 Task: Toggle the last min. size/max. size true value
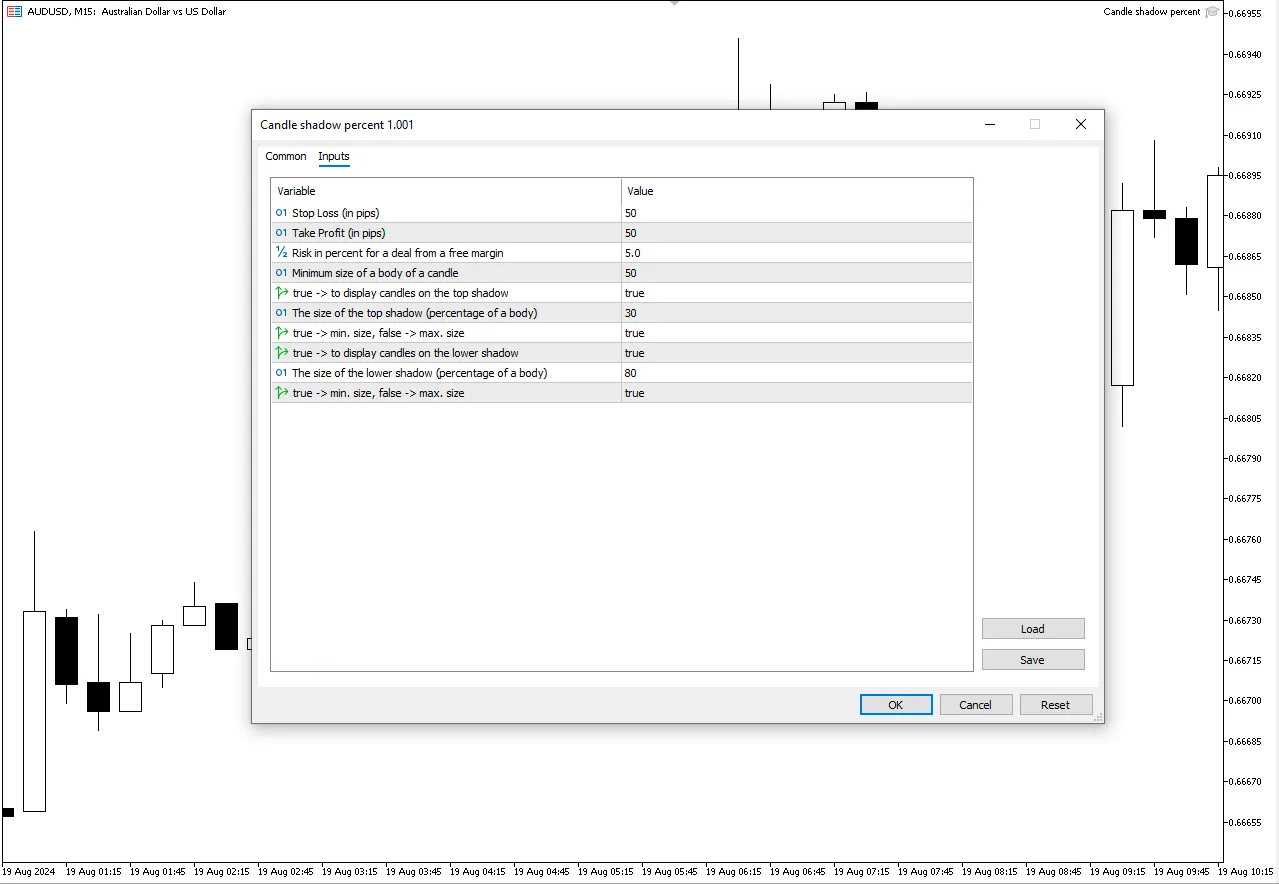pyautogui.click(x=795, y=393)
